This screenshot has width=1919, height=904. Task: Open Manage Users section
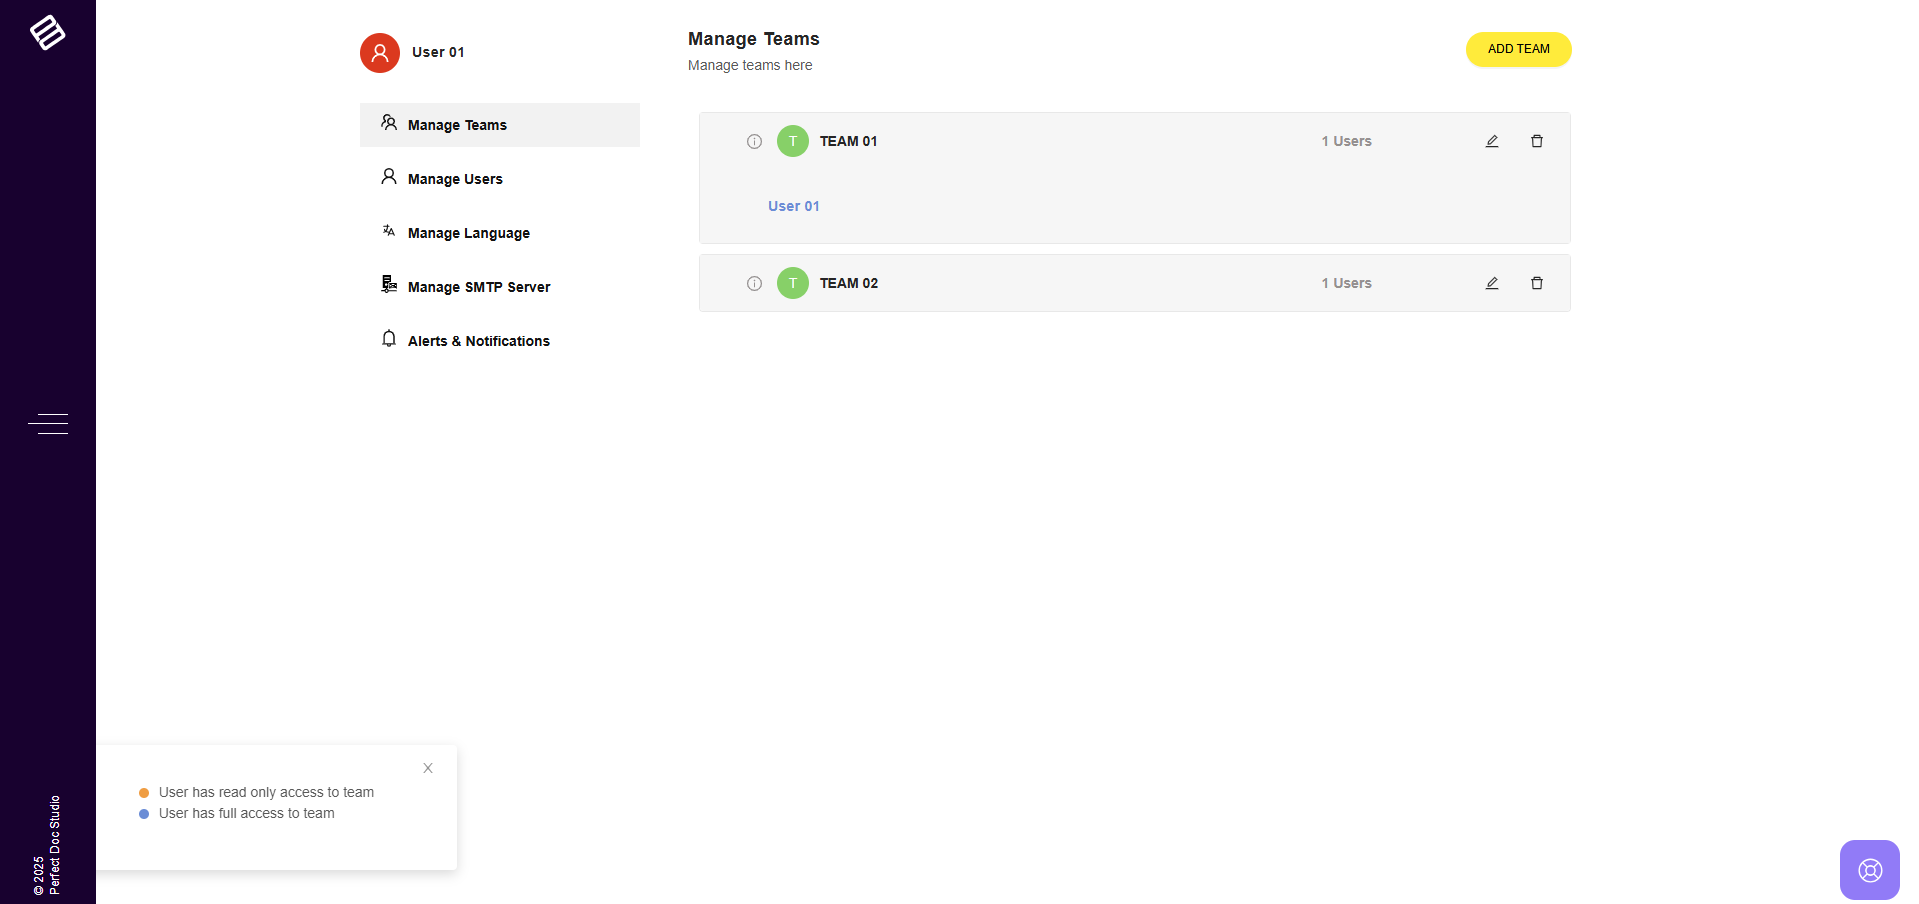pos(455,179)
